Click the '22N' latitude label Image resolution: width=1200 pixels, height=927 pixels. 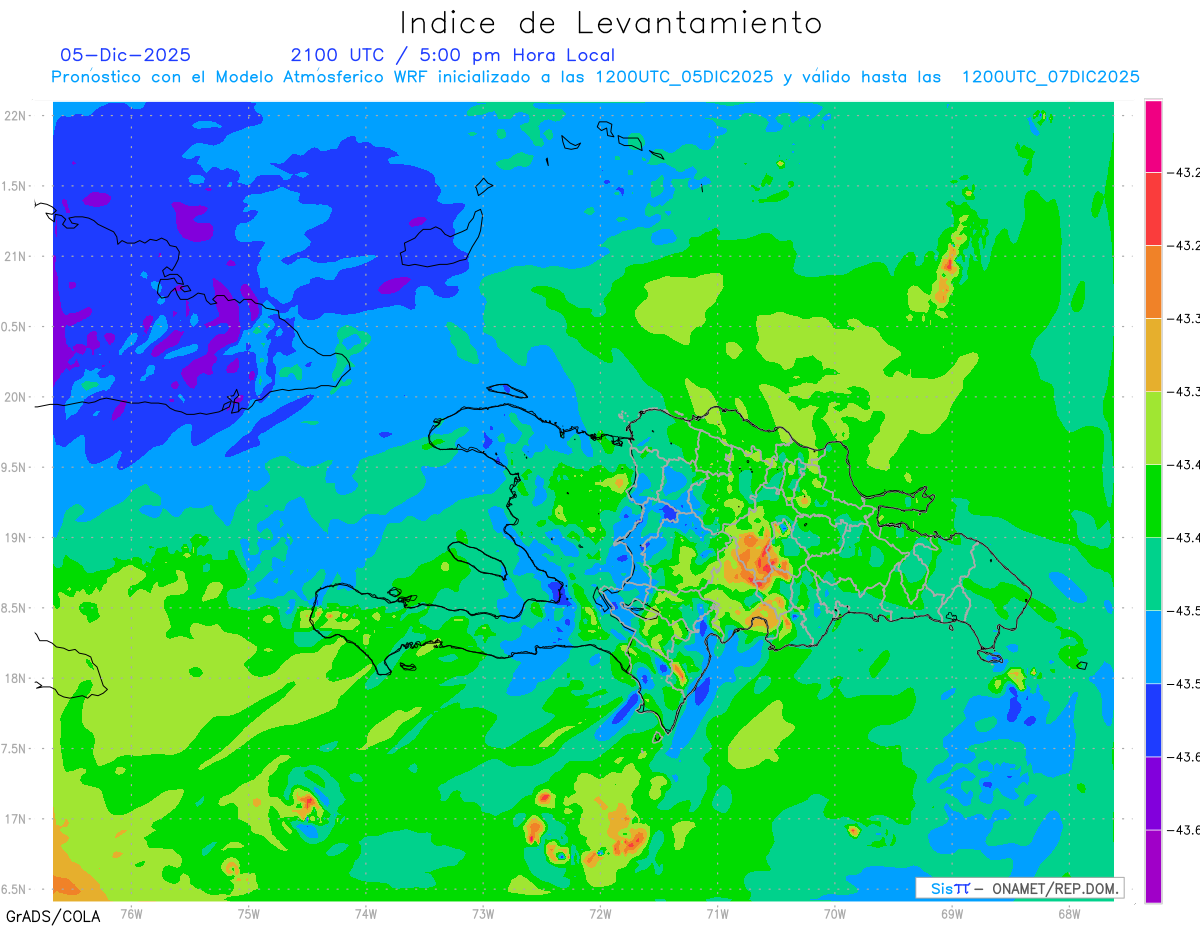click(x=17, y=116)
